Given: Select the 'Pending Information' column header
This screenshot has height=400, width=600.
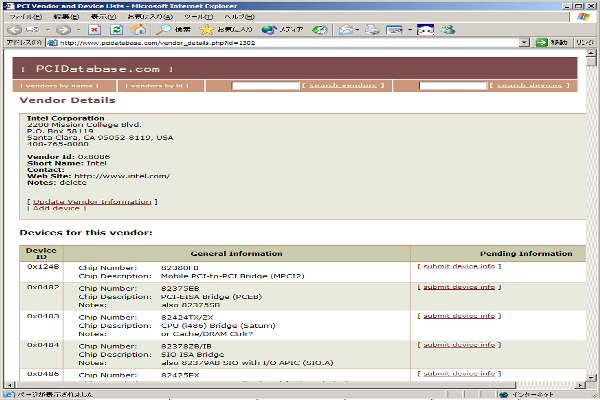Looking at the screenshot, I should point(526,253).
